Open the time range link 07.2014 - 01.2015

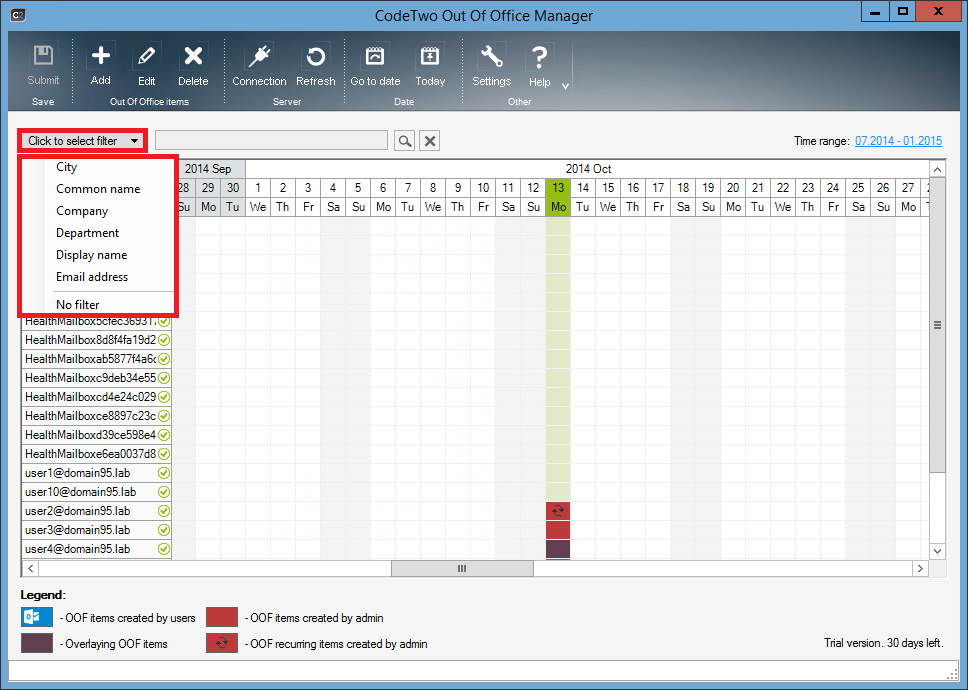click(x=898, y=141)
